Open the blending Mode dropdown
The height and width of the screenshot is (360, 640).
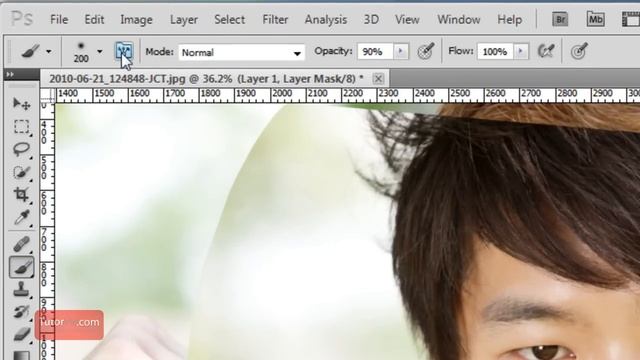point(242,52)
